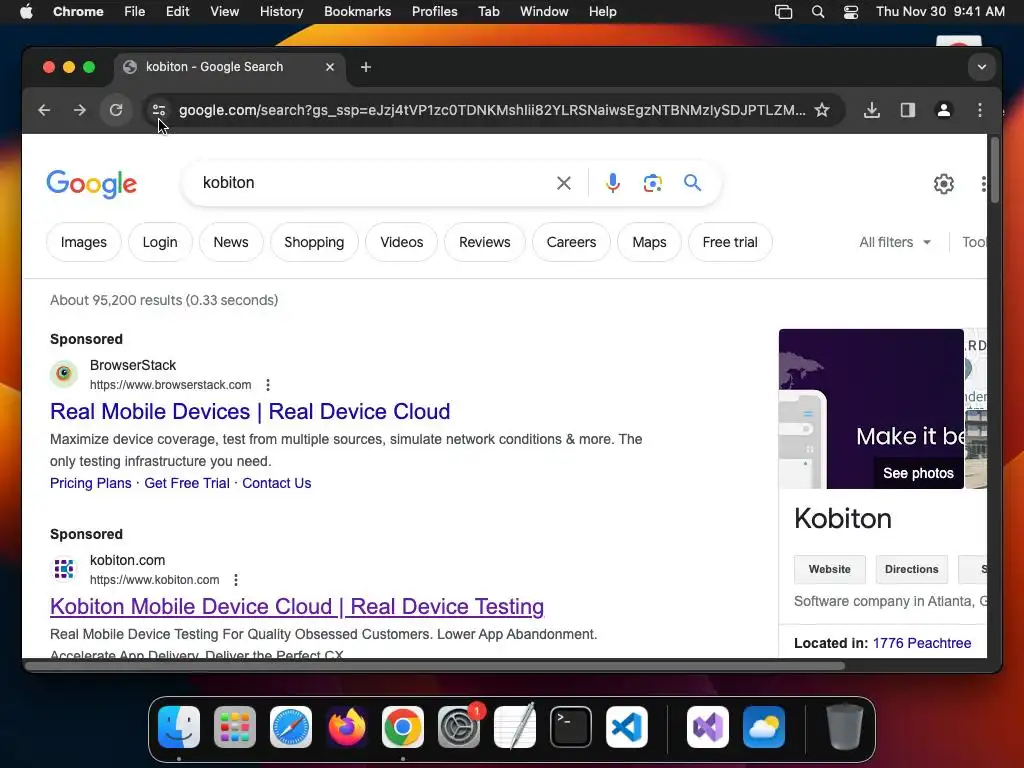Open site information icon in address bar
1024x768 pixels.
[159, 110]
